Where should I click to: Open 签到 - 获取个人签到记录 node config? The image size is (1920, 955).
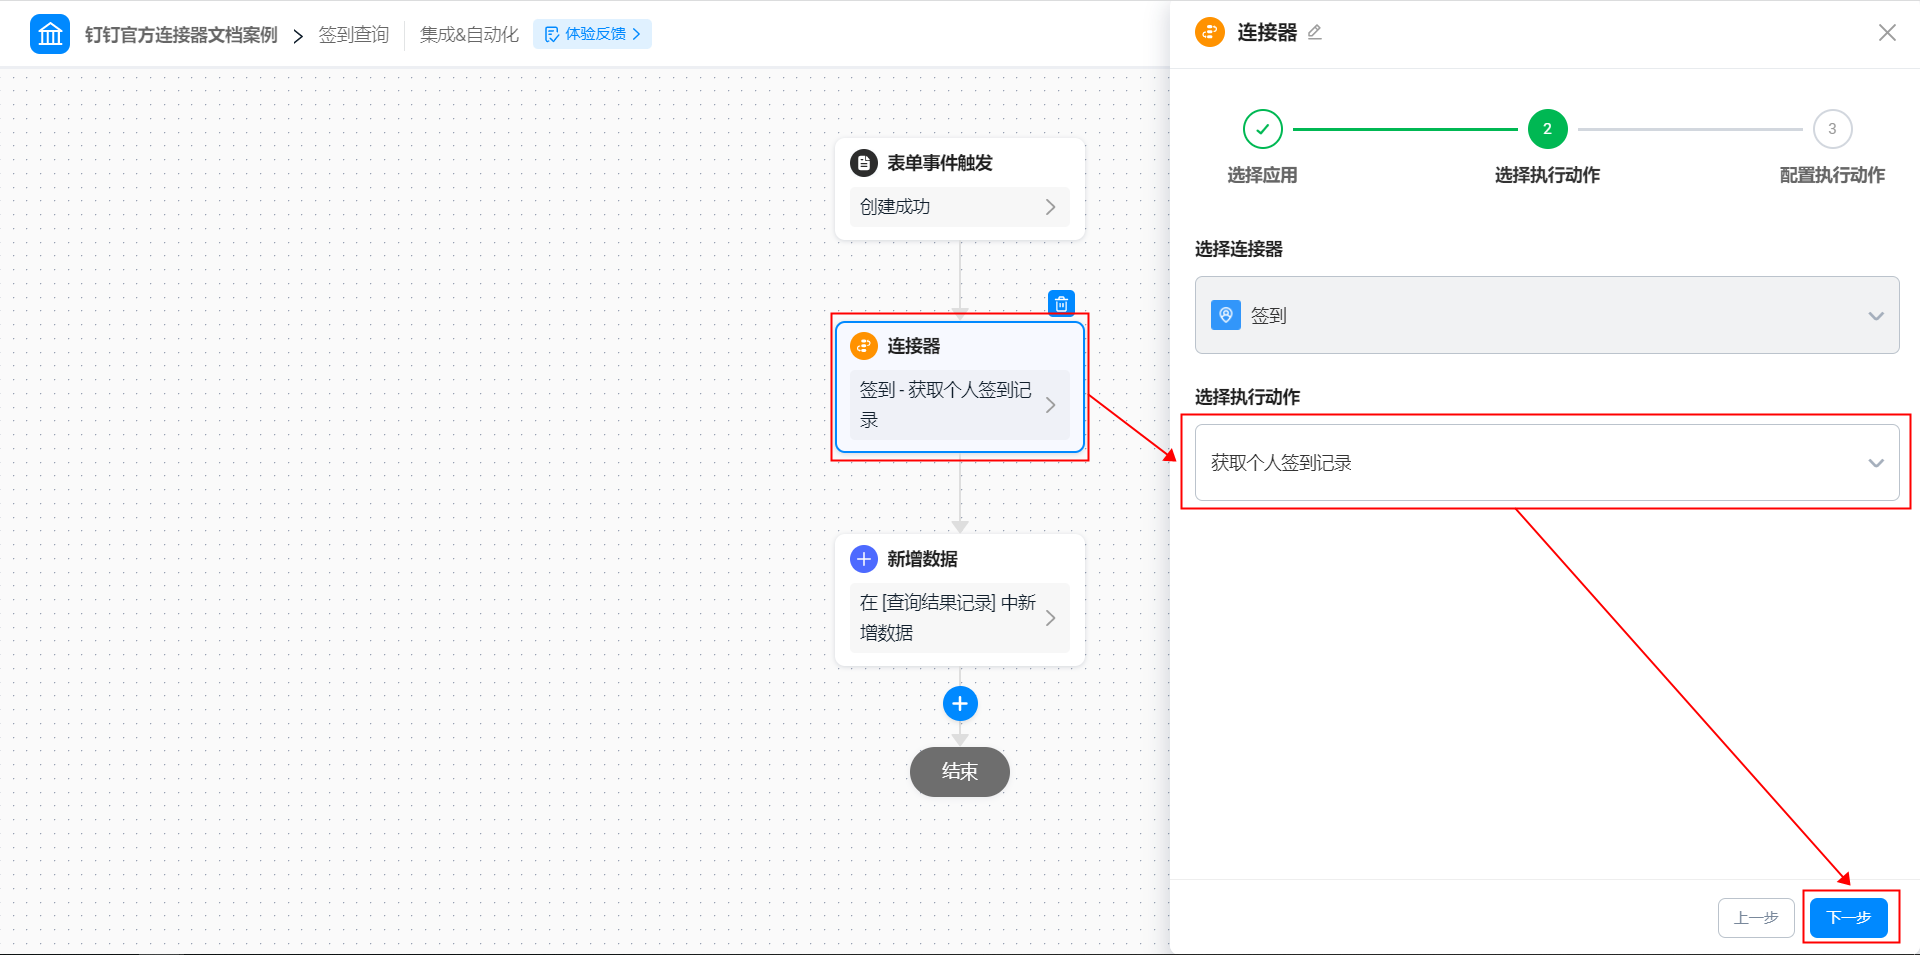(x=959, y=405)
